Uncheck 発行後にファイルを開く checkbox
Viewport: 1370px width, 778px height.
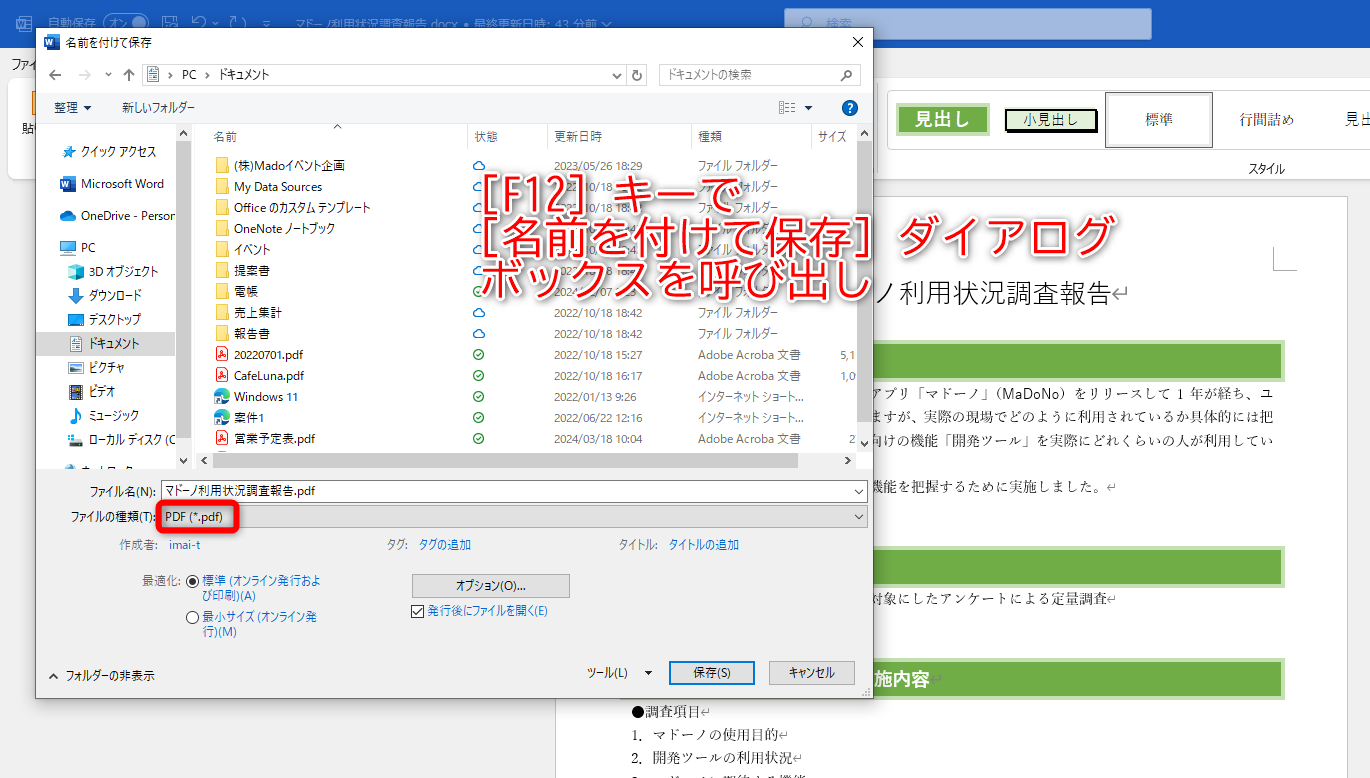[x=417, y=611]
